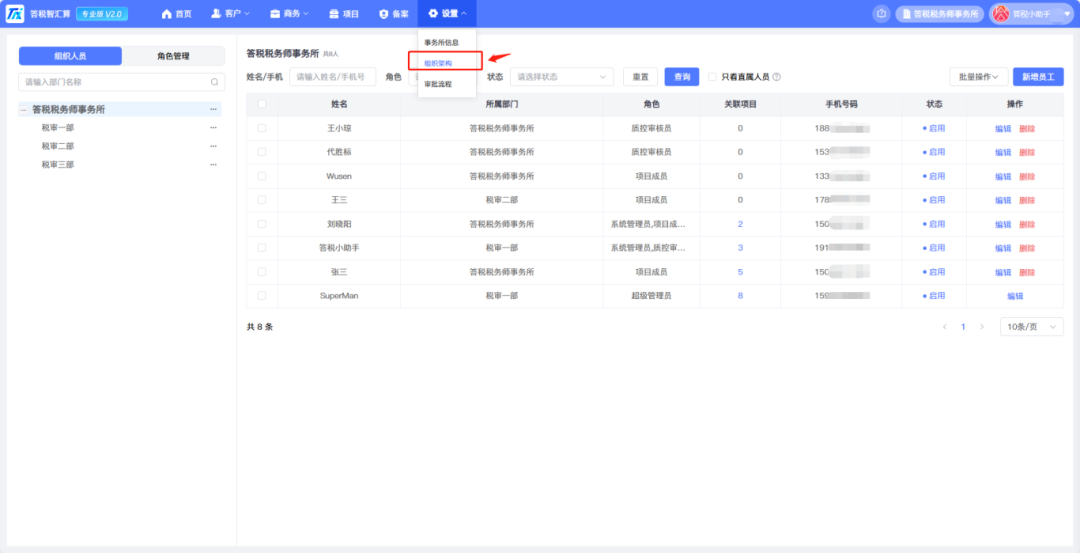This screenshot has width=1080, height=553.
Task: Check the row checkbox for 张三
Action: click(x=262, y=272)
